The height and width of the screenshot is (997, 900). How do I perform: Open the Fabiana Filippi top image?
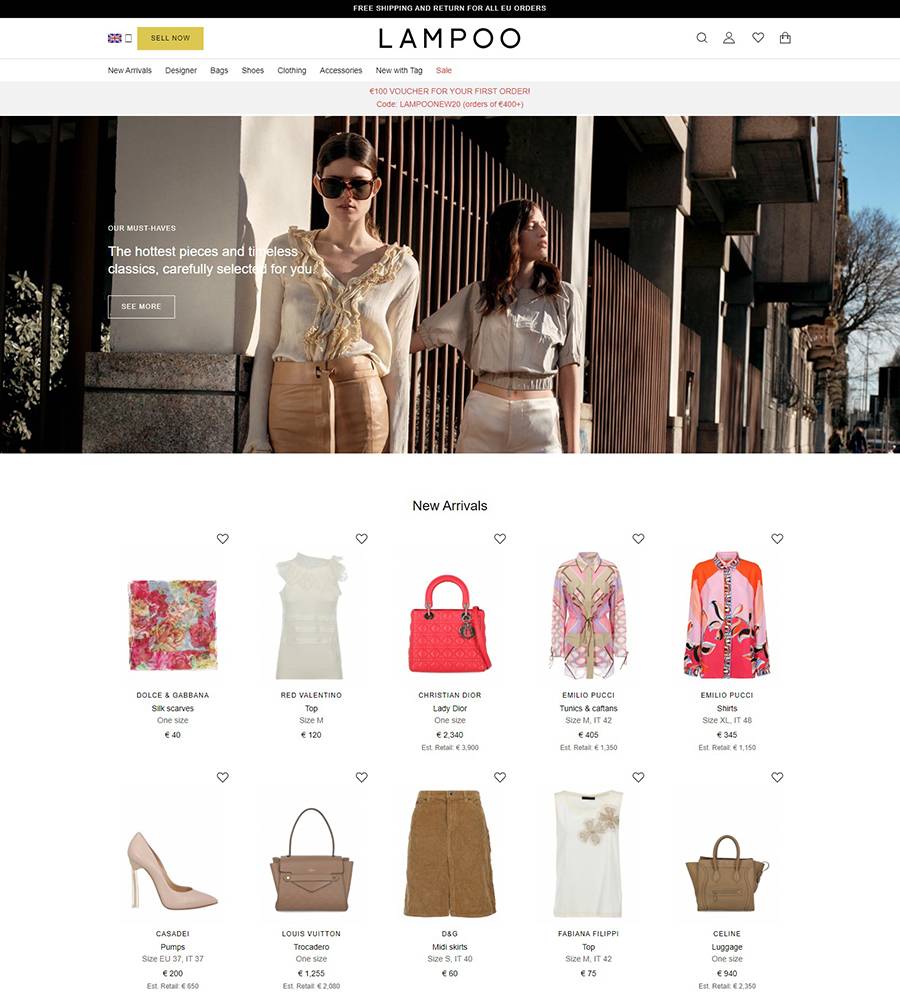pos(588,854)
